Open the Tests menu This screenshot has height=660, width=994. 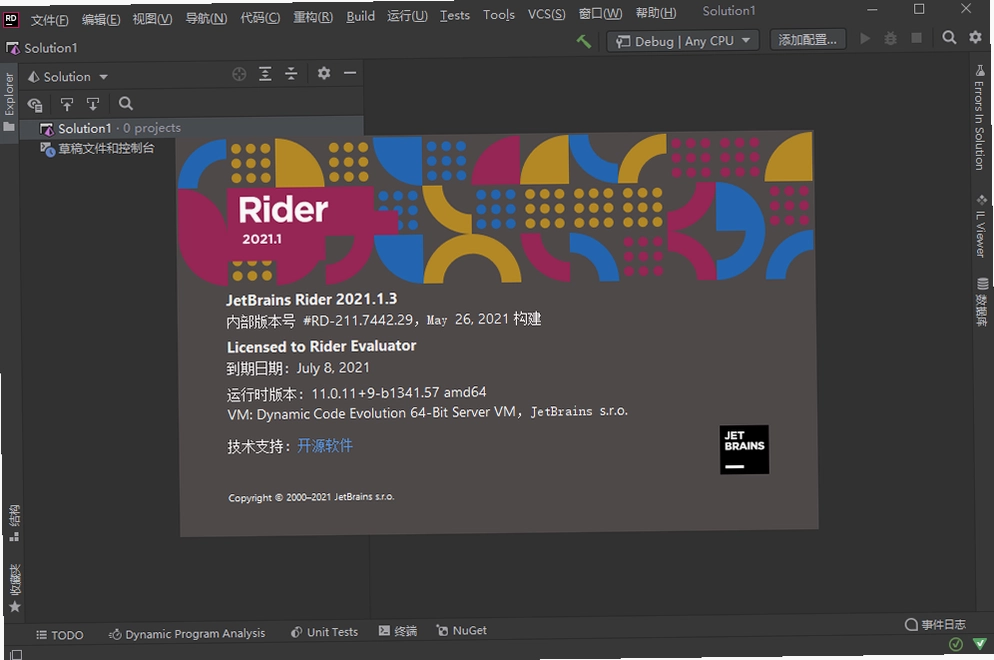(x=455, y=15)
